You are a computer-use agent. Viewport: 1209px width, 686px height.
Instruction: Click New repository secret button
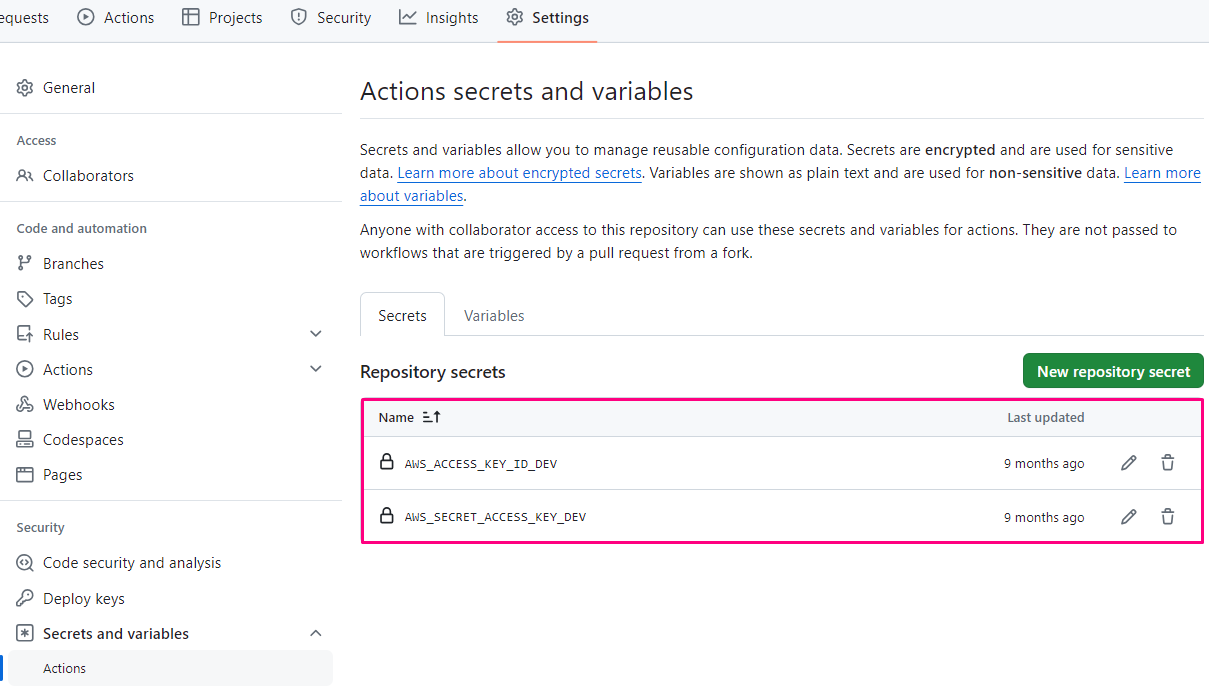tap(1113, 371)
